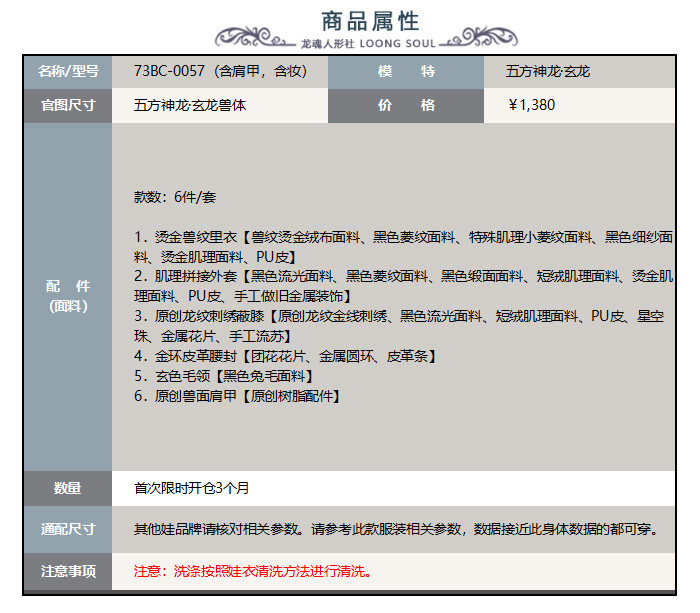Click item 6 原创兽面肩甲 line
This screenshot has width=700, height=613.
pos(237,396)
